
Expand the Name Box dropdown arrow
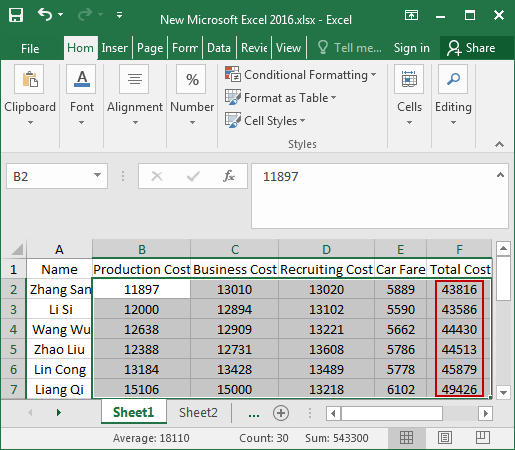pyautogui.click(x=97, y=175)
